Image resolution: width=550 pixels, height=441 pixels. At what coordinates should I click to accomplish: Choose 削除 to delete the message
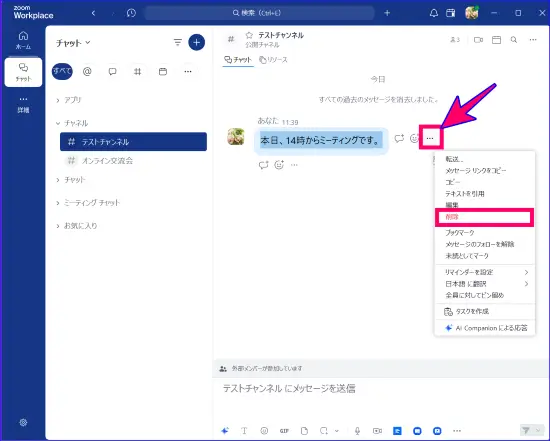point(484,217)
